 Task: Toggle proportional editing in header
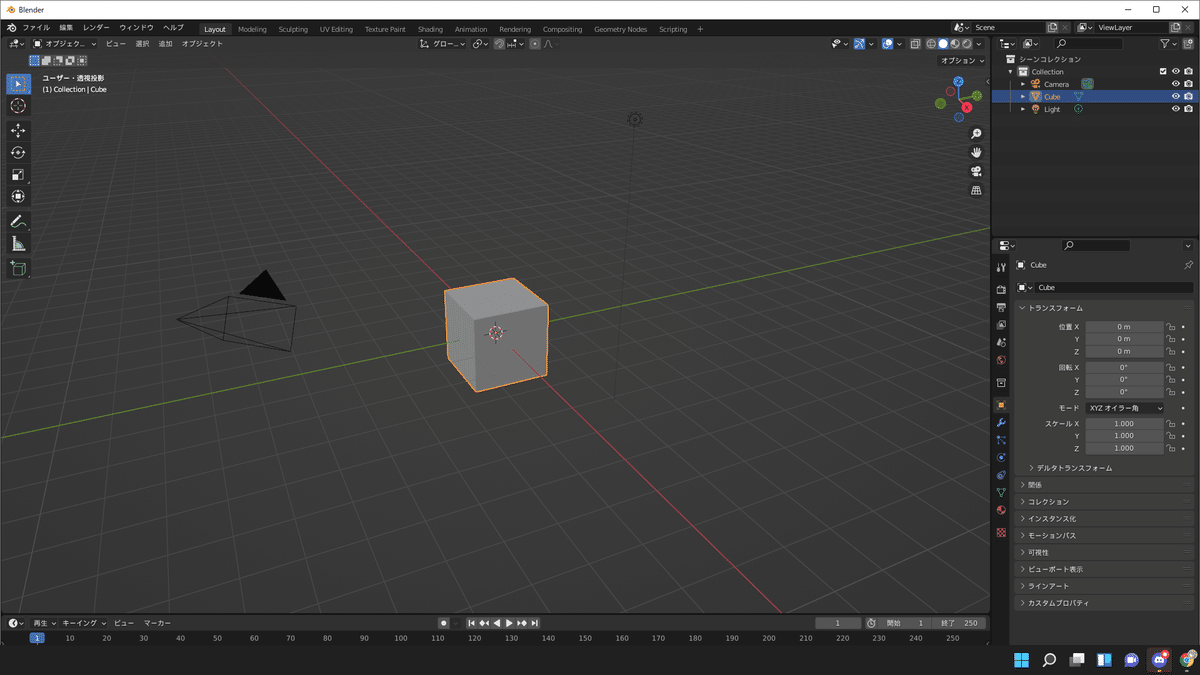click(x=535, y=44)
